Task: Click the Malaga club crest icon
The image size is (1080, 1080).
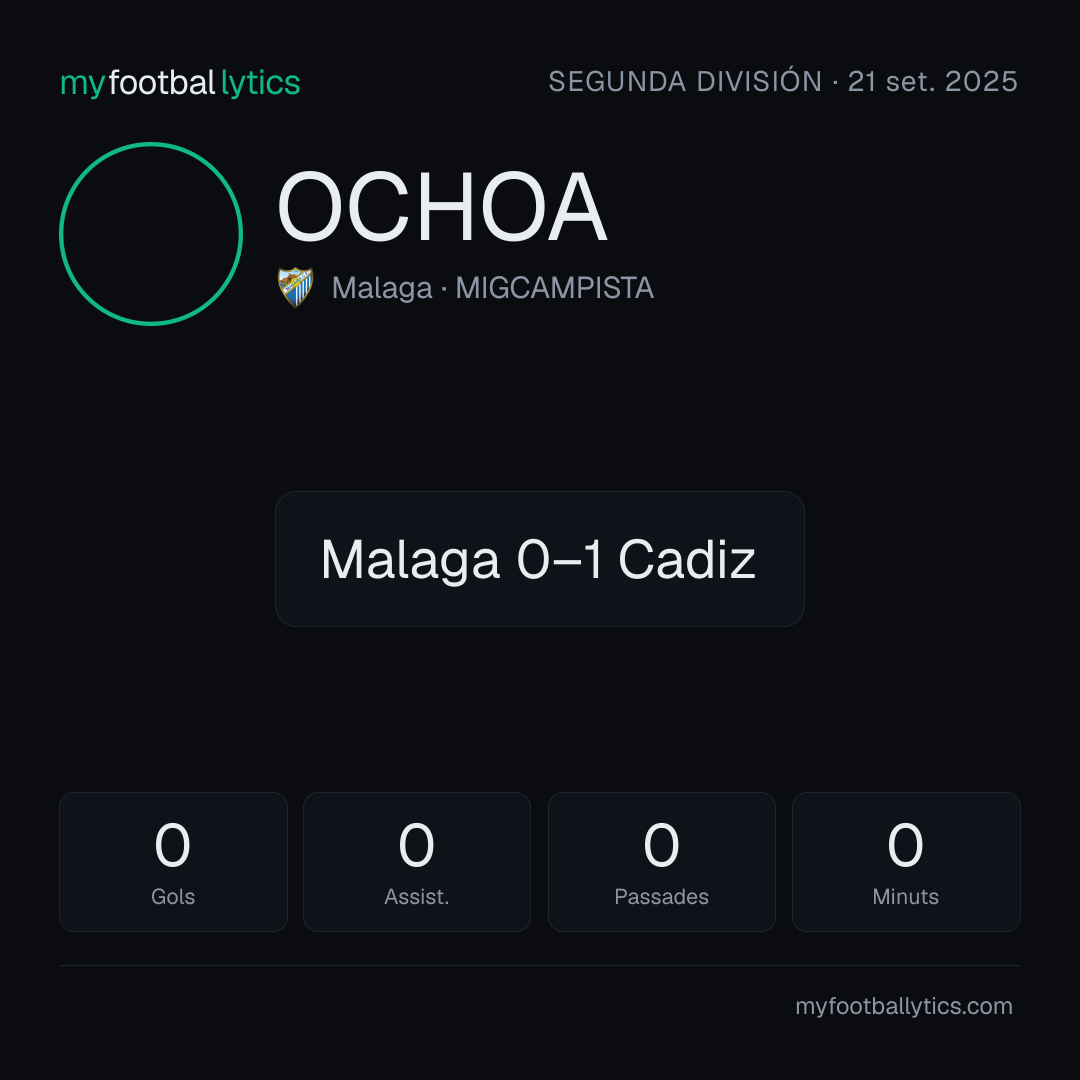Action: 295,287
